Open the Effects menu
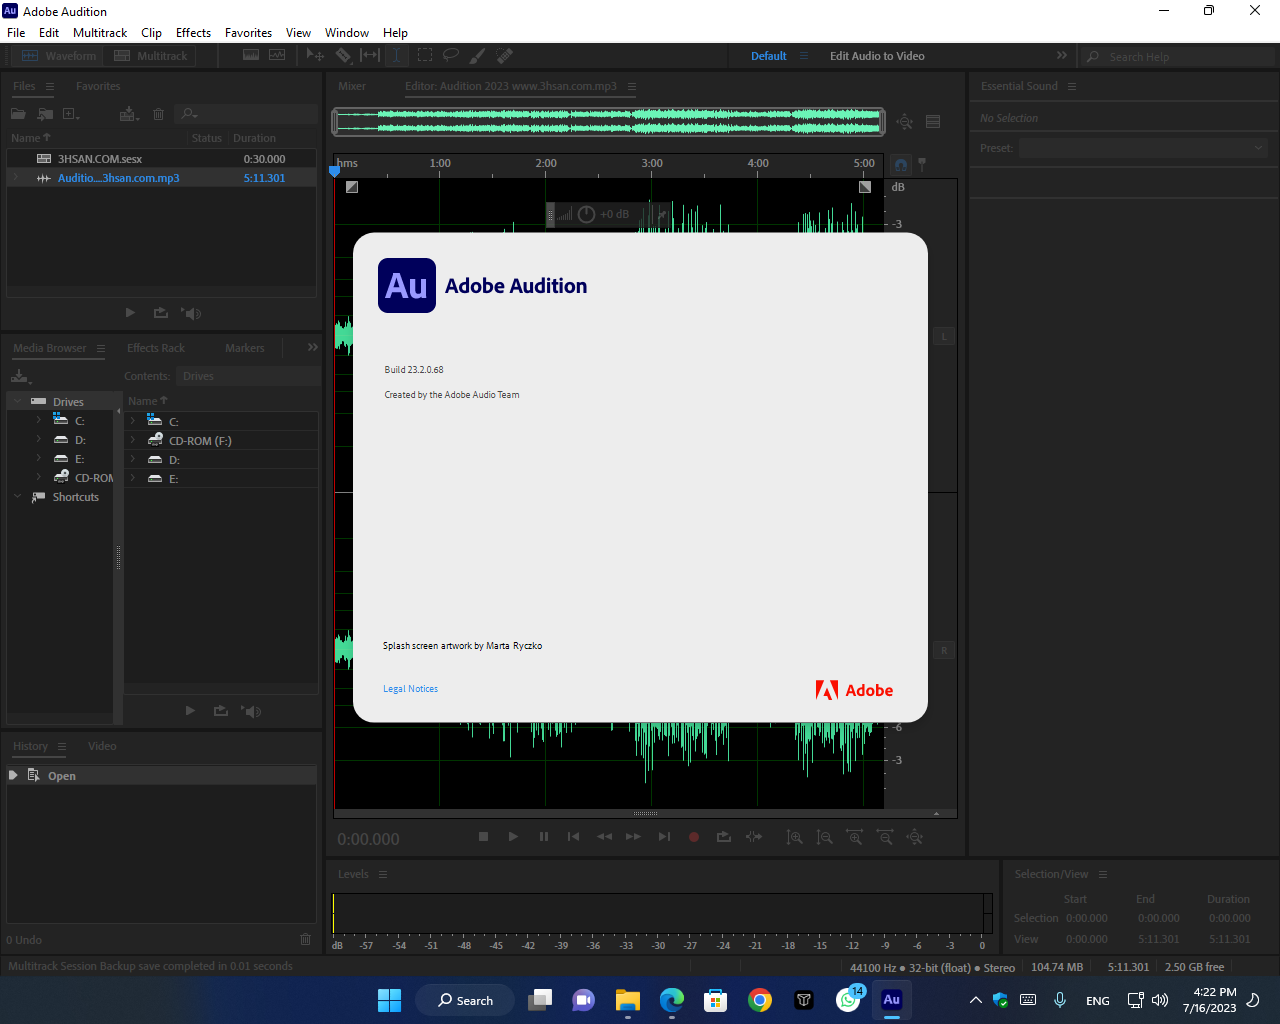Image resolution: width=1280 pixels, height=1024 pixels. (x=193, y=33)
